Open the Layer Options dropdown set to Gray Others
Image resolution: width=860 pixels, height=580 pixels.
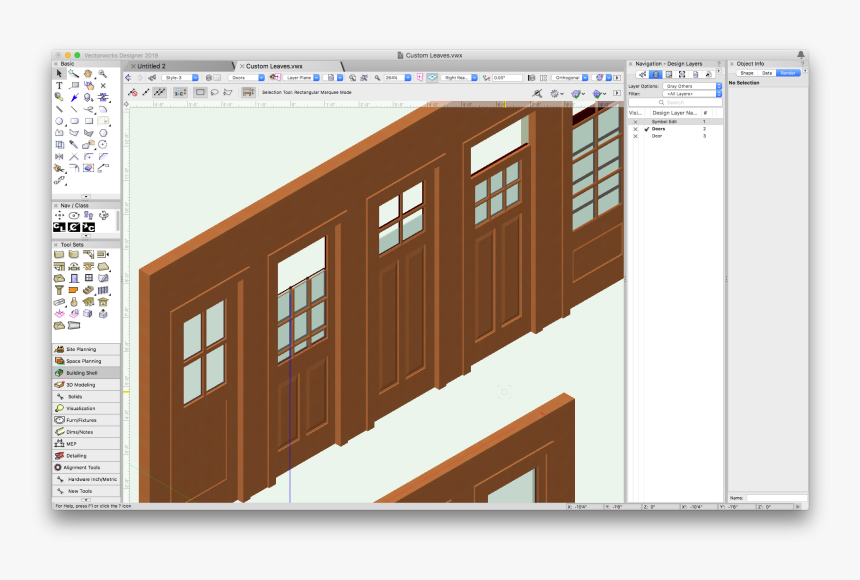[689, 86]
